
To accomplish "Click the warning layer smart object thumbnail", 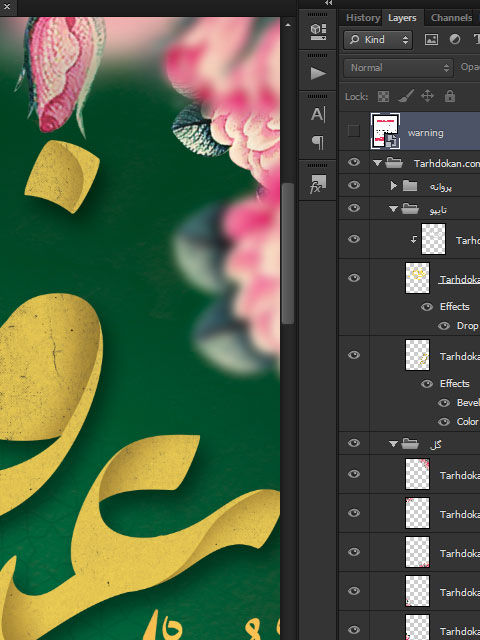I will [385, 131].
